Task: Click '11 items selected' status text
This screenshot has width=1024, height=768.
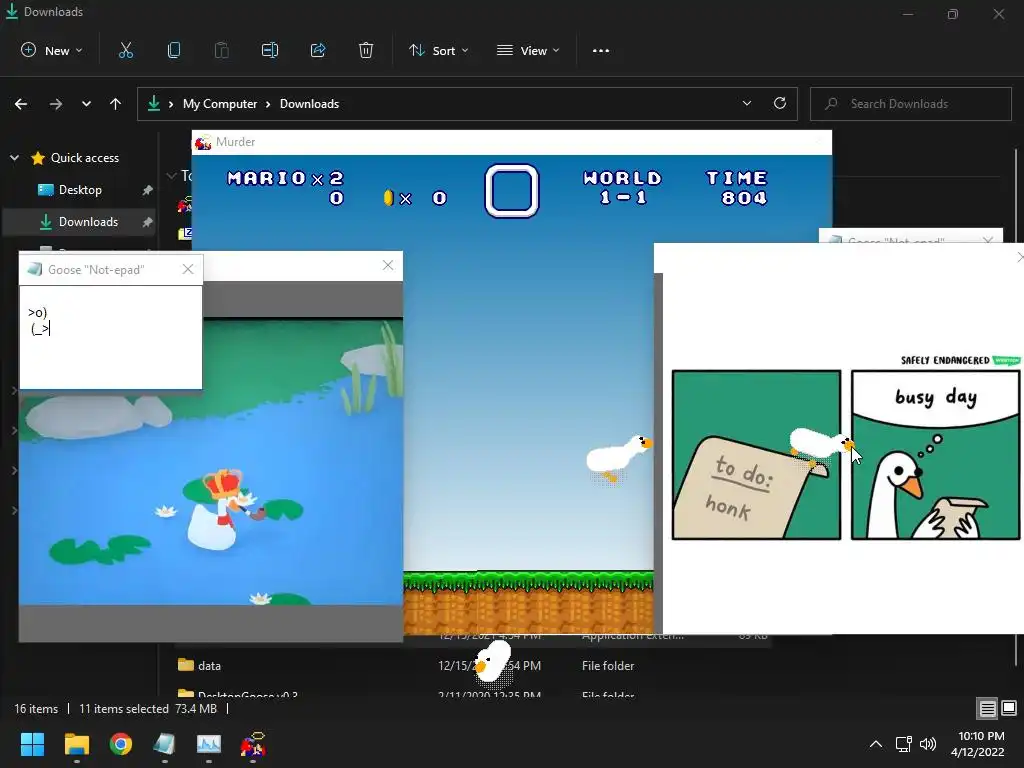Action: point(124,709)
